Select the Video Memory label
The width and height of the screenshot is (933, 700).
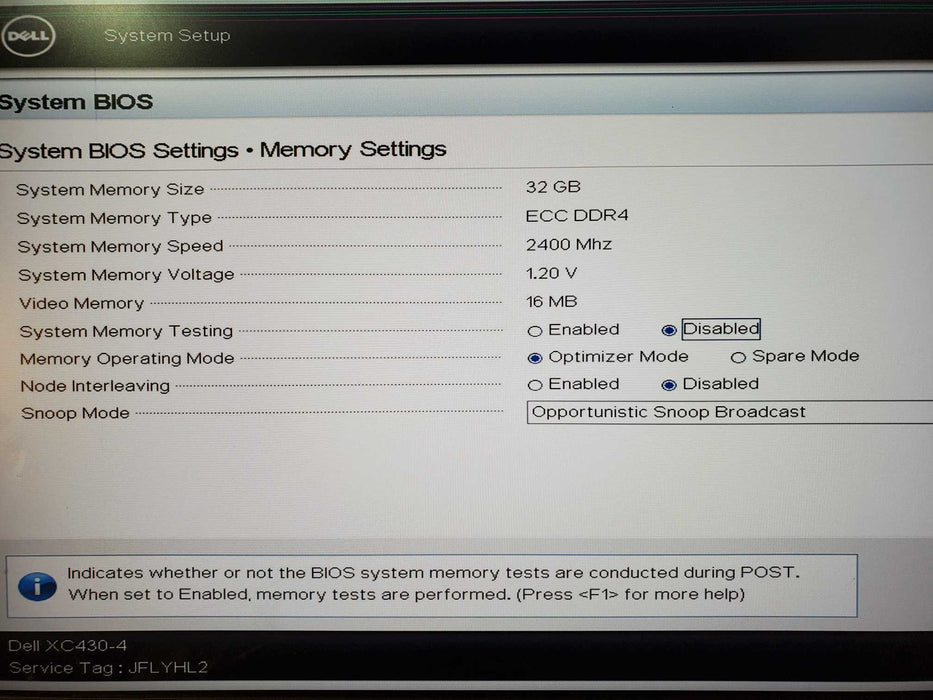(x=82, y=304)
